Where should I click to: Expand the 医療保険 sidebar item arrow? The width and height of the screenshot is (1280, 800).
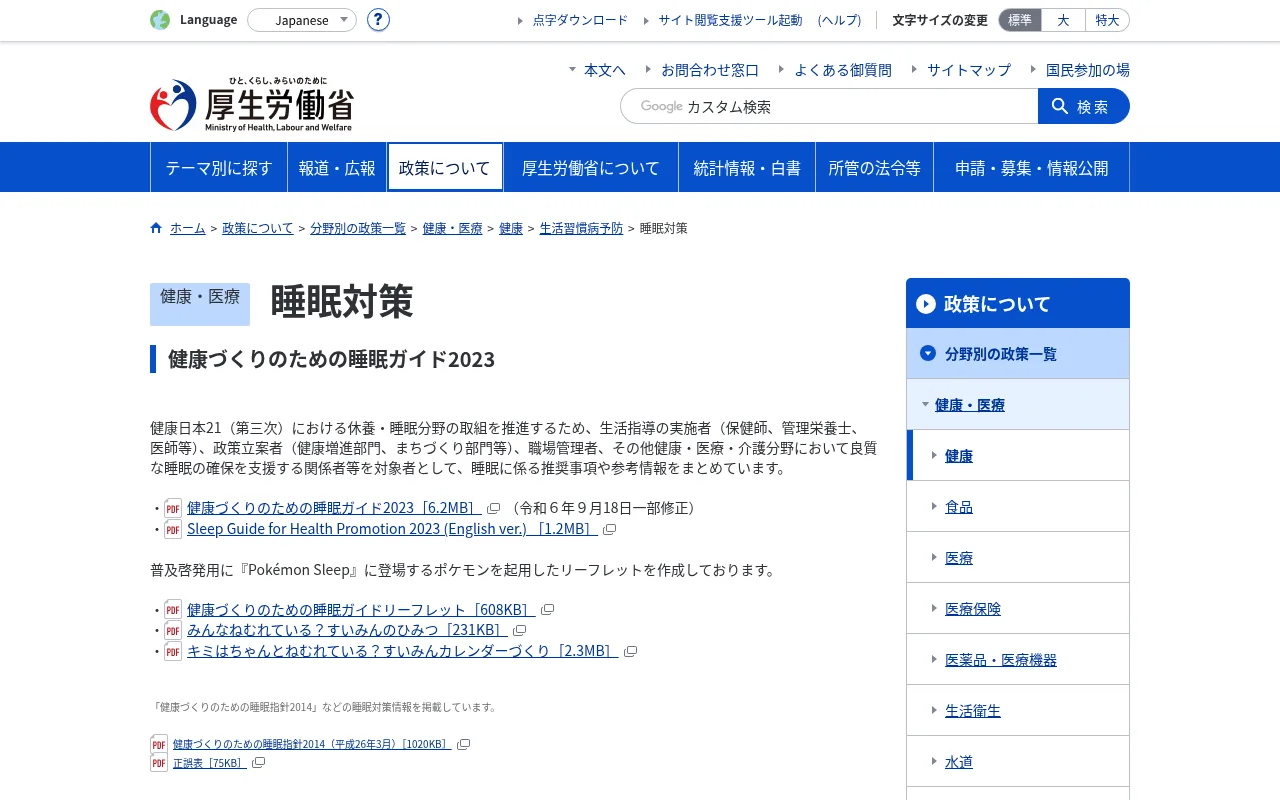pos(934,608)
